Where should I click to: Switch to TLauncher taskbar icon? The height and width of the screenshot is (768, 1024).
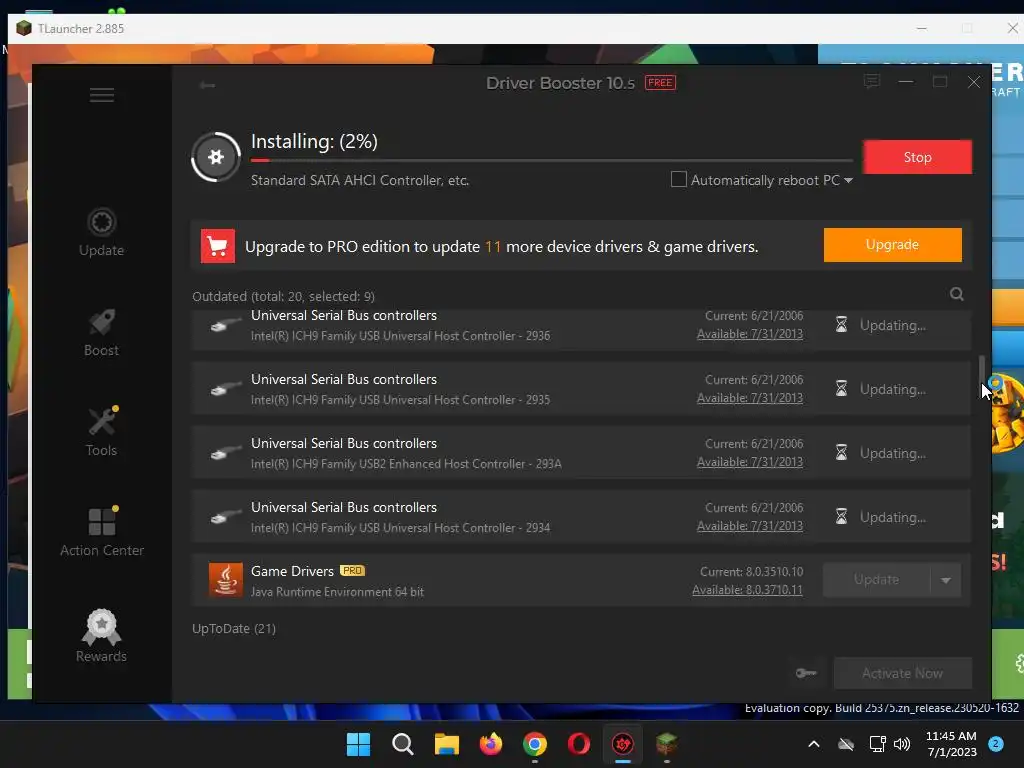click(667, 744)
